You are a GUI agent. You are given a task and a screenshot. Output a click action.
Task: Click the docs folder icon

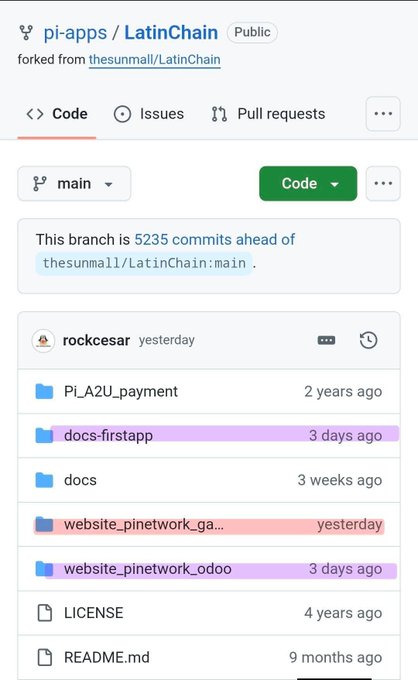point(44,480)
